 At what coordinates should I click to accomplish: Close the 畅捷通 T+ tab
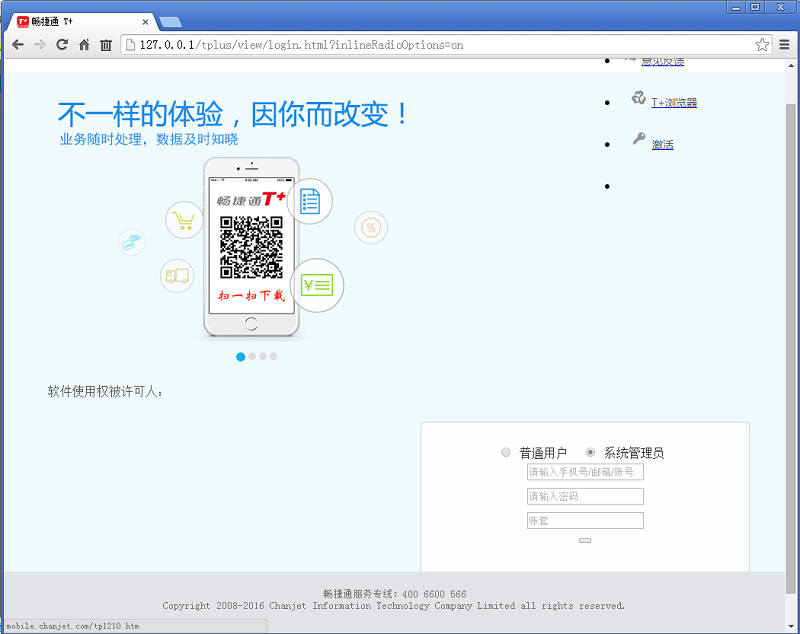tap(145, 22)
